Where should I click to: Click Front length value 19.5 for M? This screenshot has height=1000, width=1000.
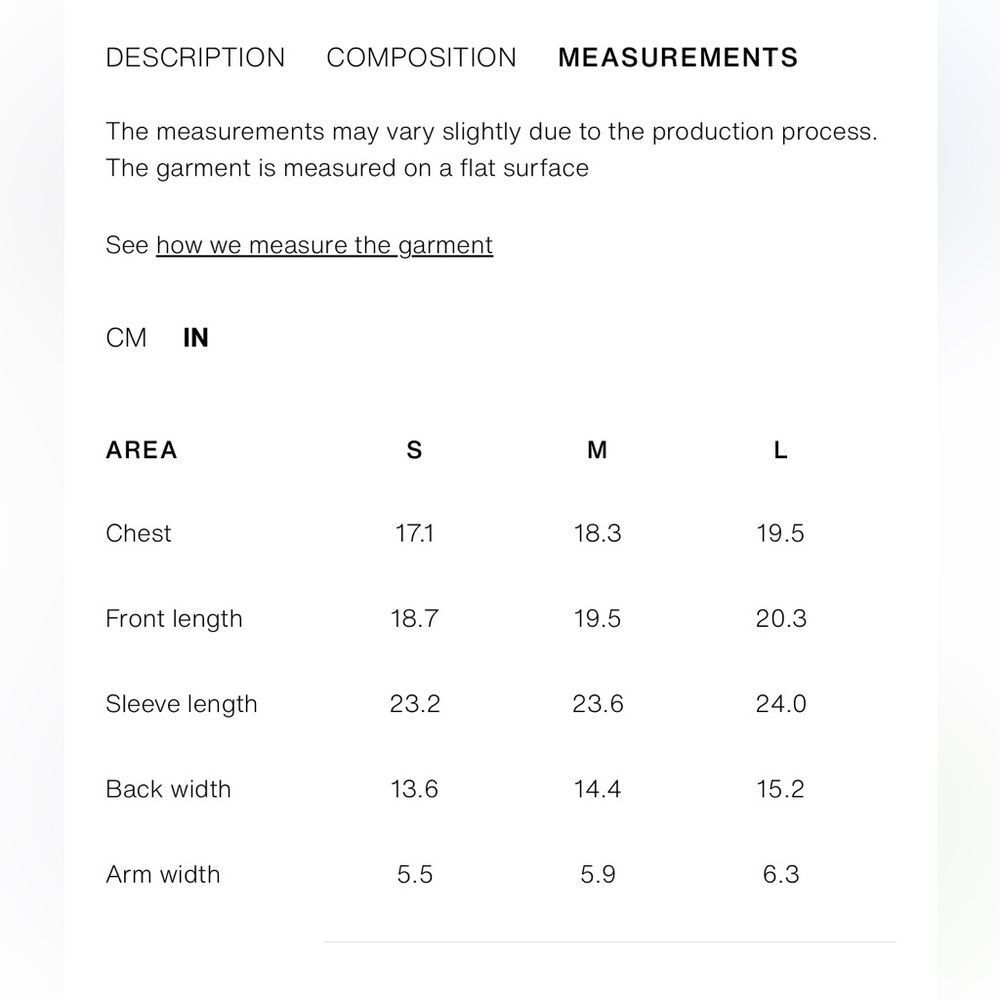click(x=598, y=619)
